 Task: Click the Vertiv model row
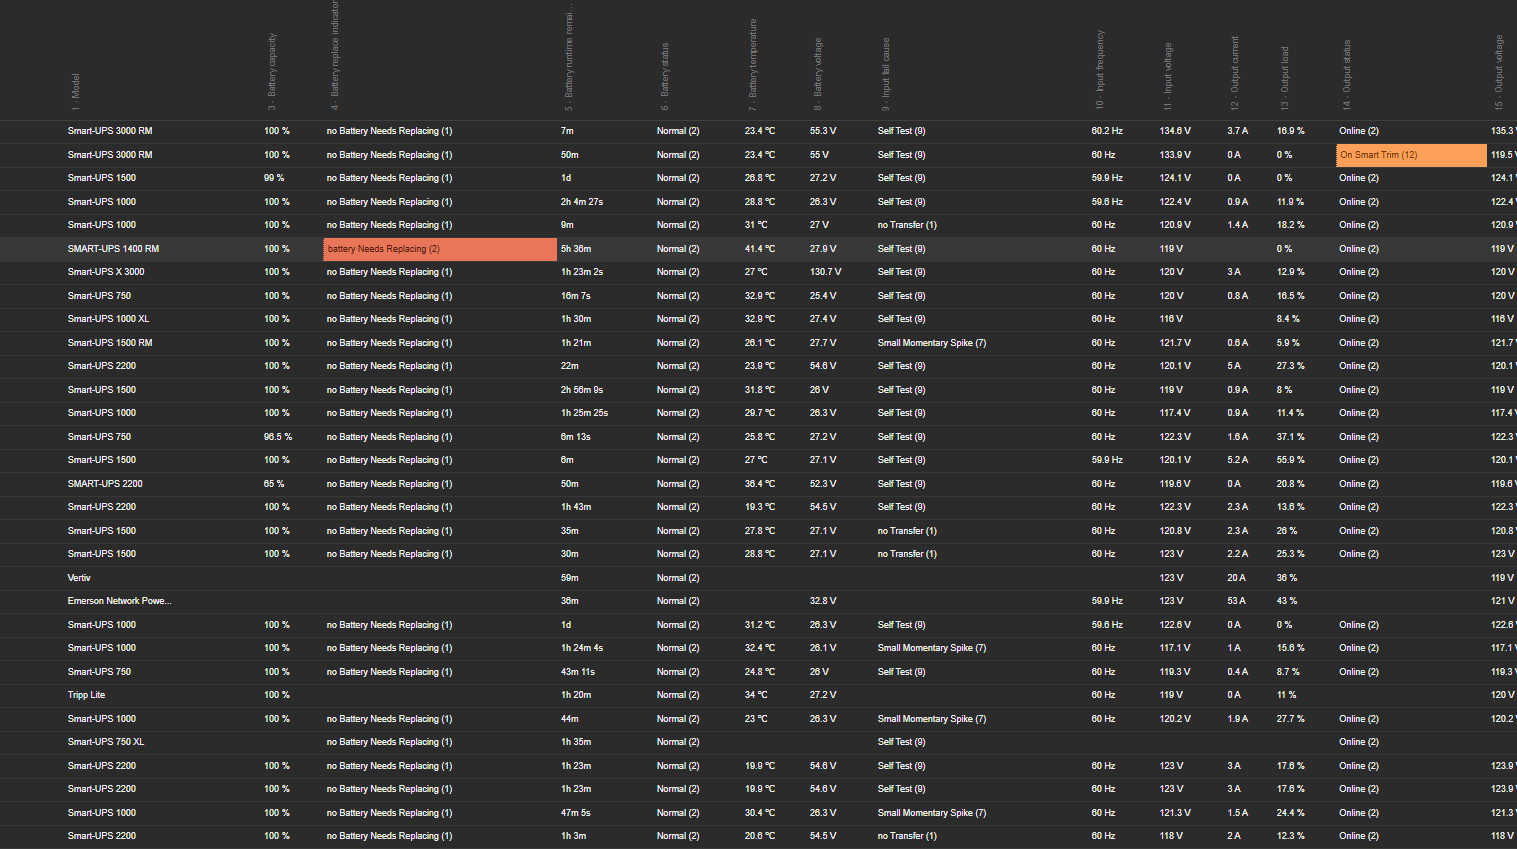[x=79, y=578]
